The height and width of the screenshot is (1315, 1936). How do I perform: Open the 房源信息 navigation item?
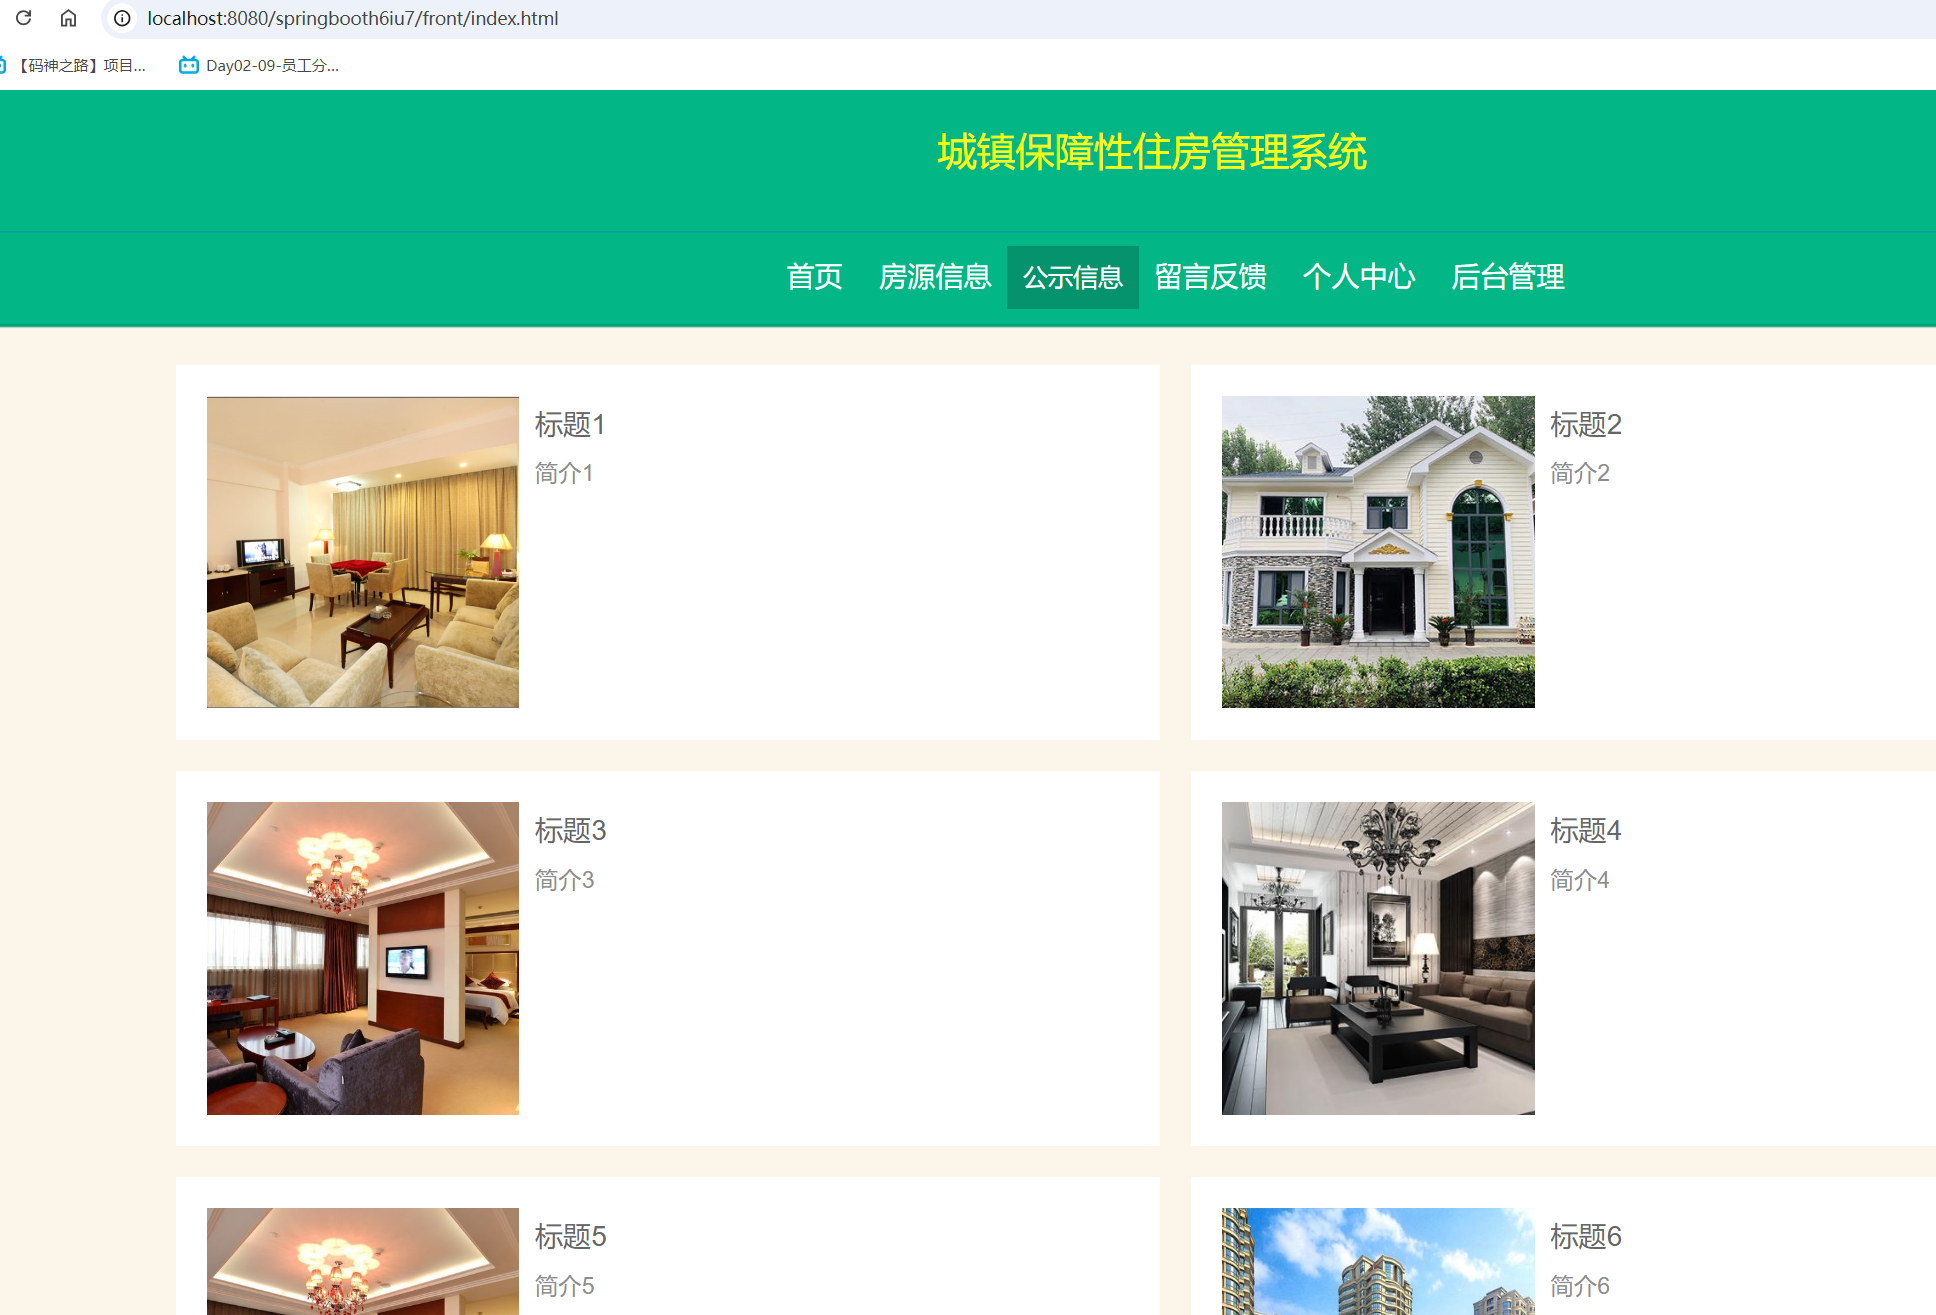point(935,277)
